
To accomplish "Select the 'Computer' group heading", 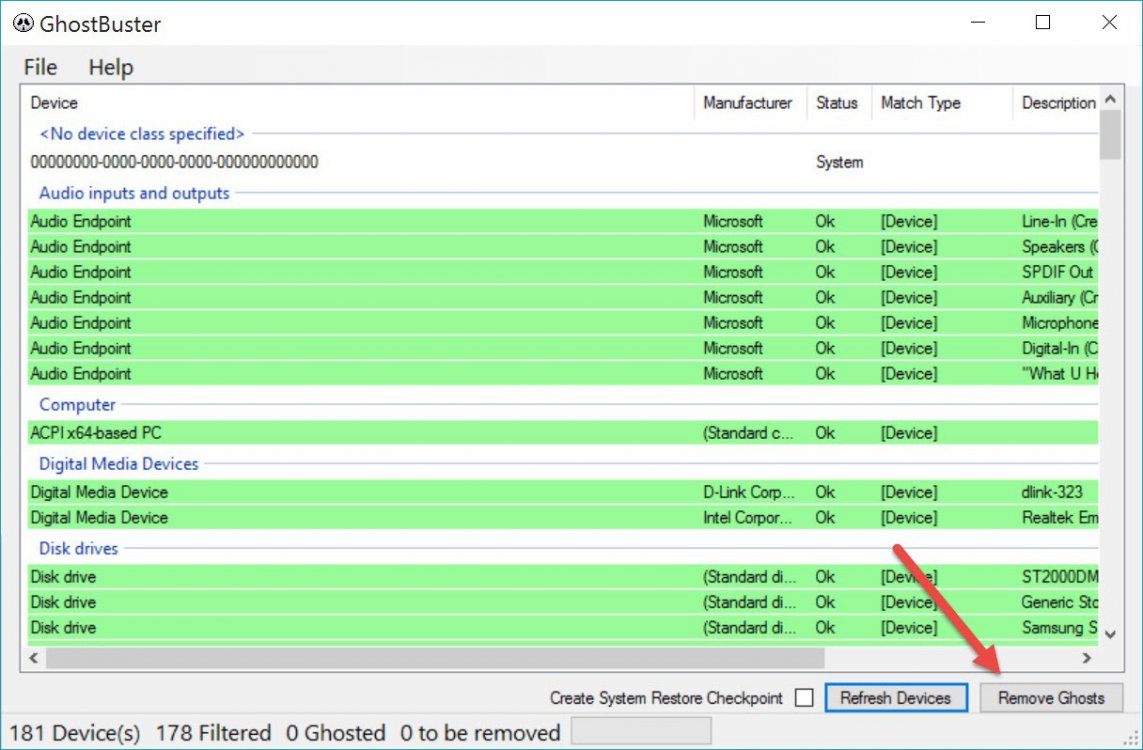I will pyautogui.click(x=77, y=405).
